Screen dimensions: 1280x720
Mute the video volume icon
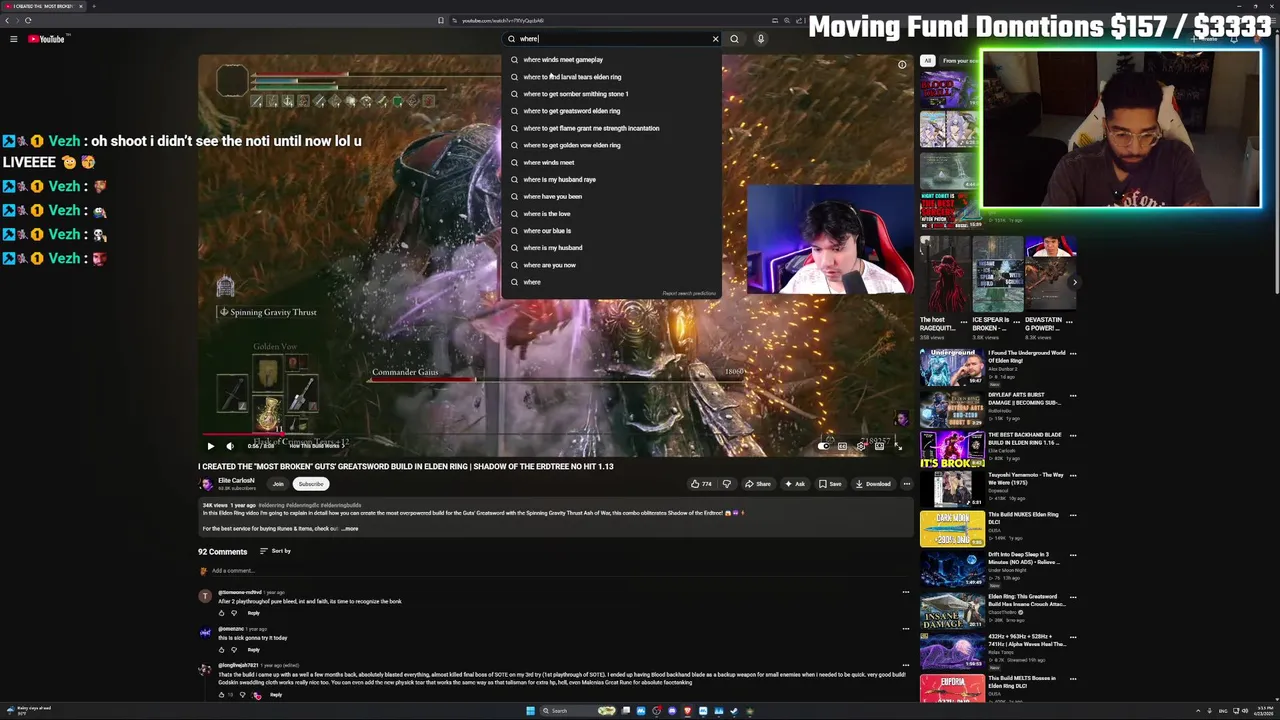coord(229,446)
